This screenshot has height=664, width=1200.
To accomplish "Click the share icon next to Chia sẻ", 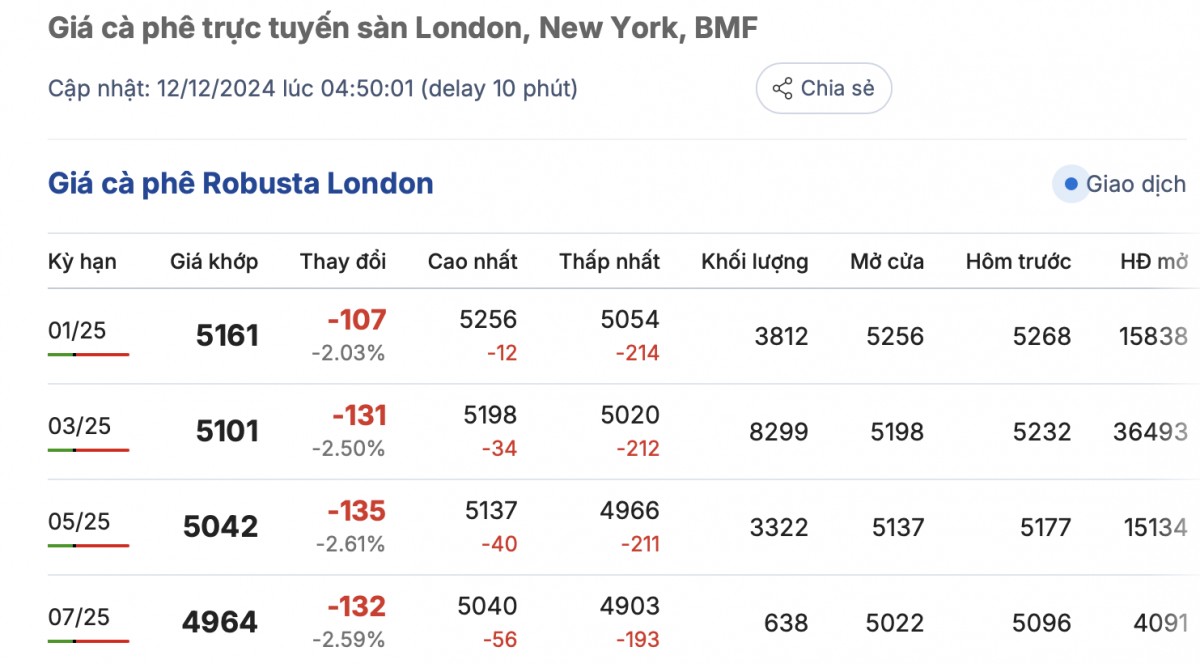I will tap(782, 88).
